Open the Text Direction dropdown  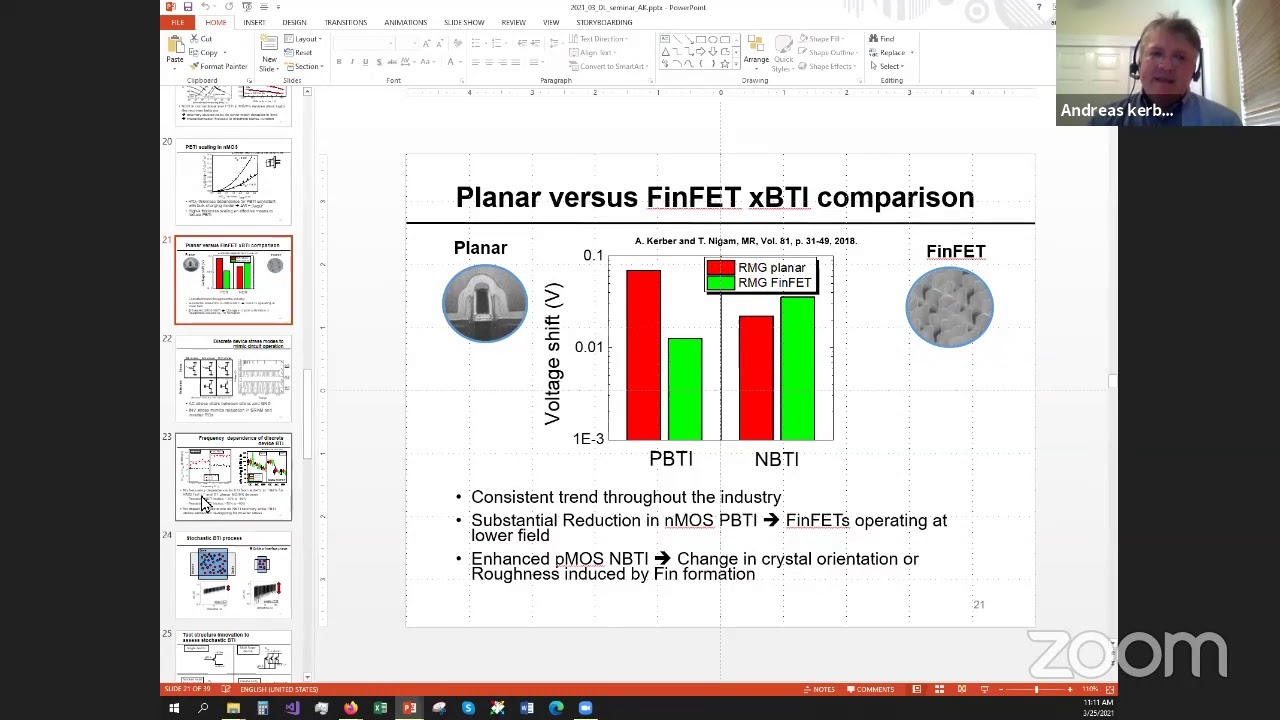tap(598, 39)
